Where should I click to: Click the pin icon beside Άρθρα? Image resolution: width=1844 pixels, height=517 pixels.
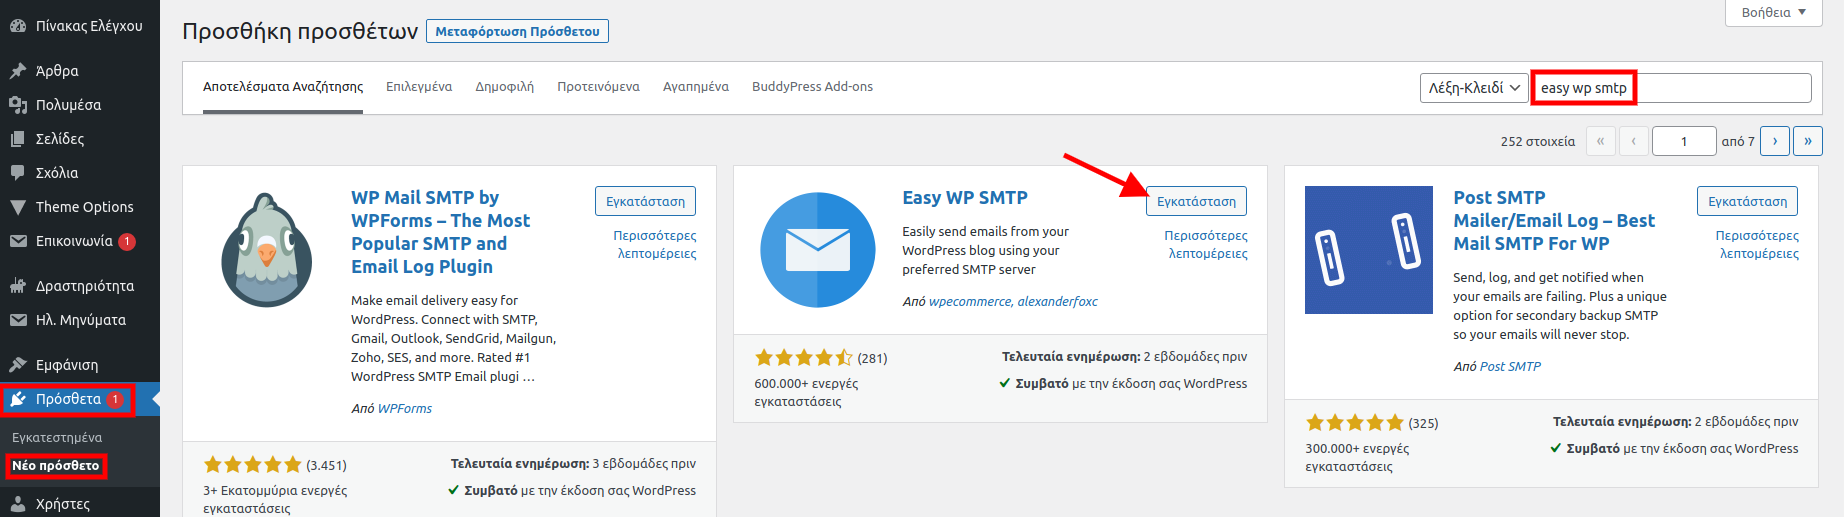coord(18,71)
